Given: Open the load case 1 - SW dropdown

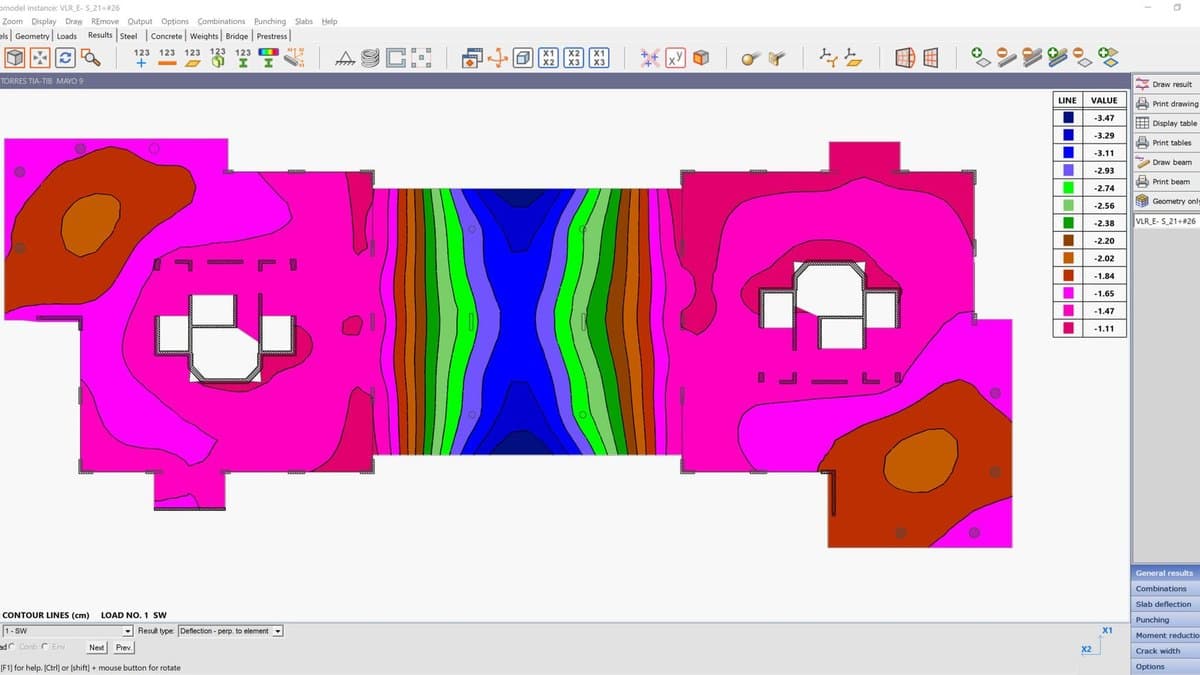Looking at the screenshot, I should click(x=68, y=631).
